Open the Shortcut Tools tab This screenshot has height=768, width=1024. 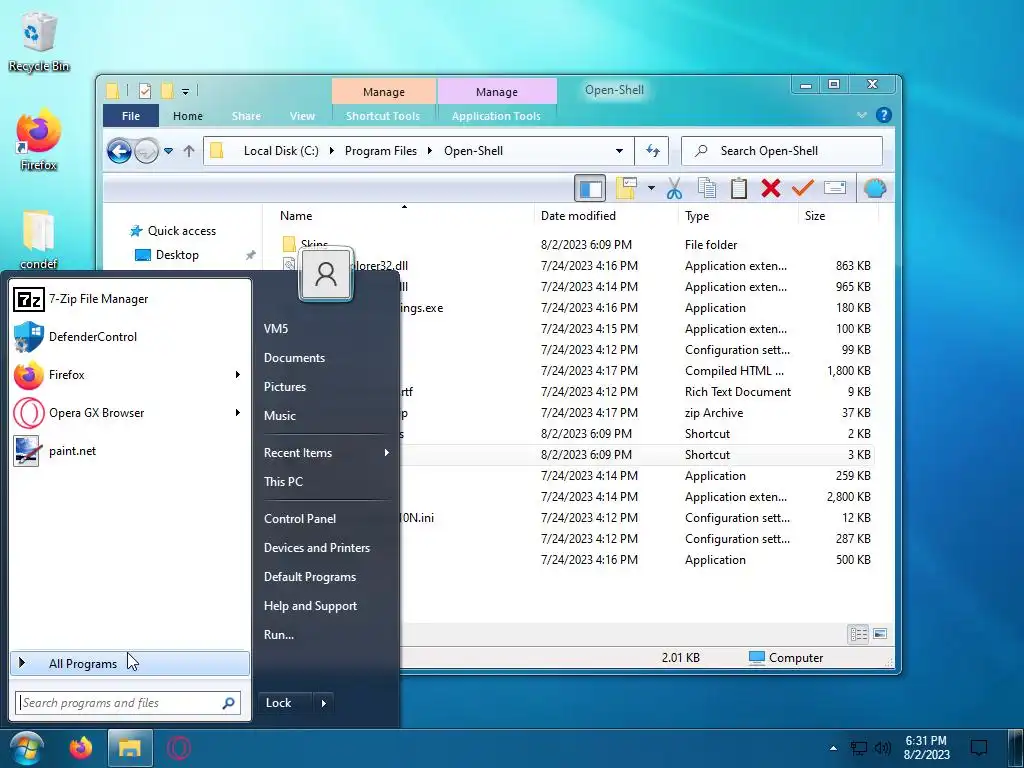point(383,116)
